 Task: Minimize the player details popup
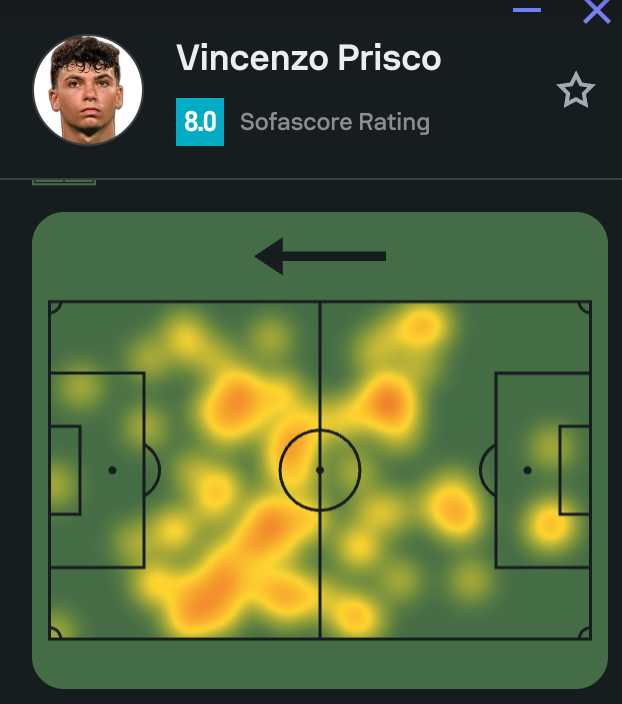coord(527,10)
